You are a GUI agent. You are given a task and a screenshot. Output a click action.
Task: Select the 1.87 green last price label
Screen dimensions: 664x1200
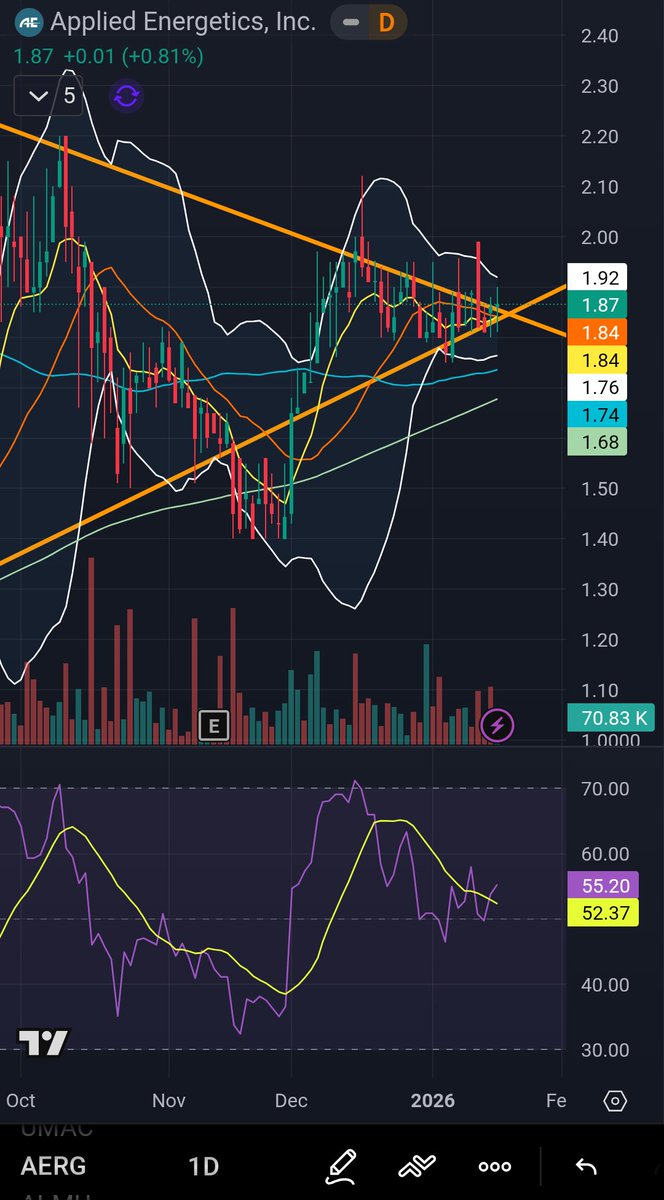point(597,305)
